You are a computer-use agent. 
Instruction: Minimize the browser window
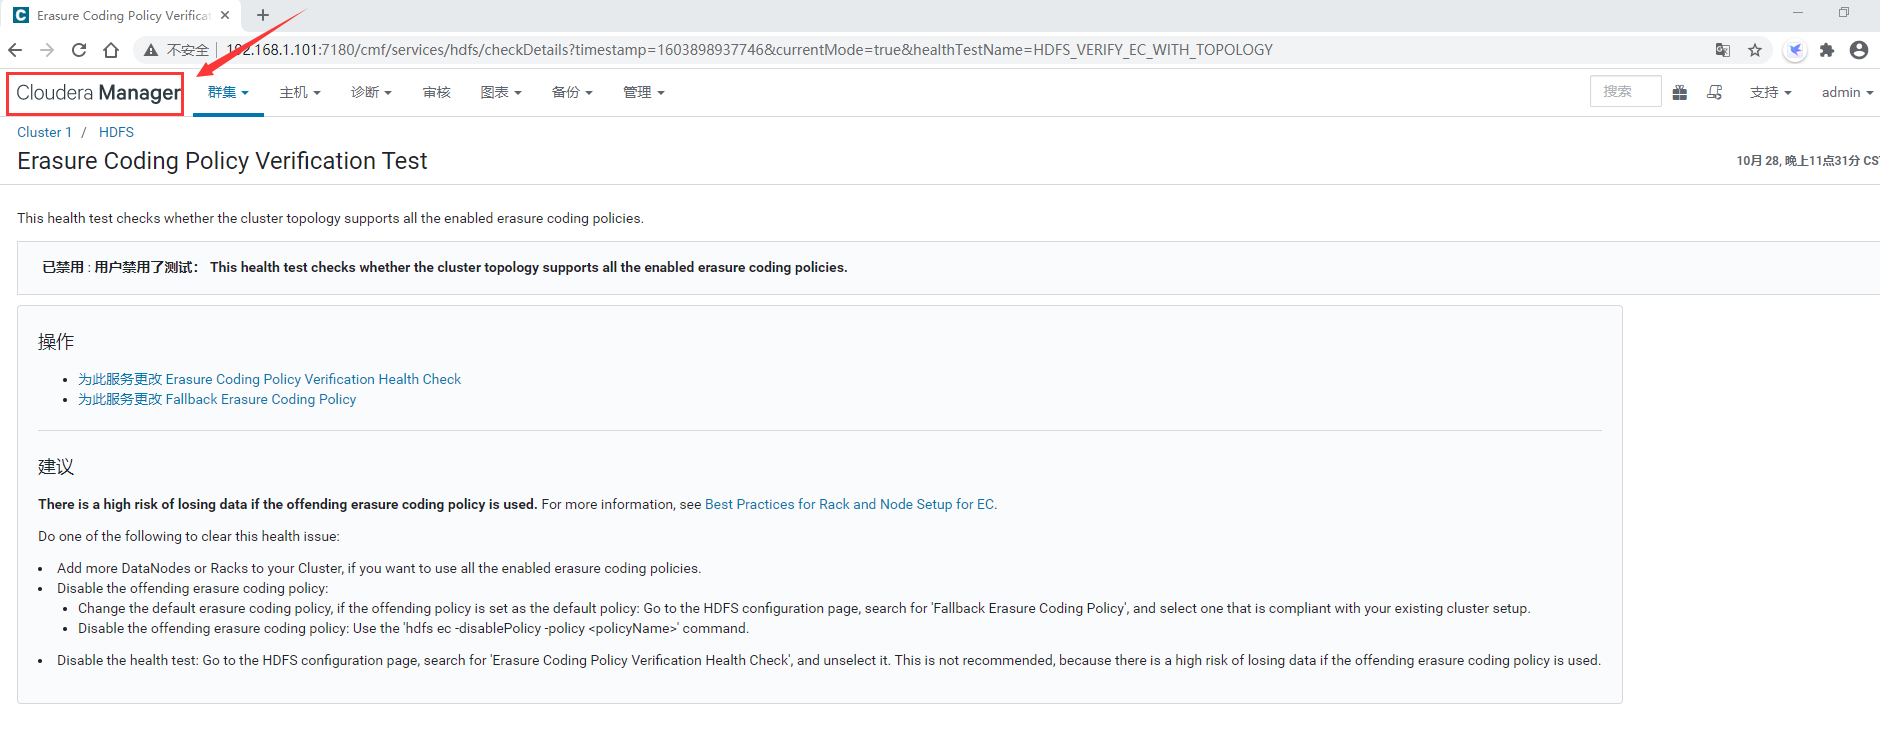pos(1797,13)
